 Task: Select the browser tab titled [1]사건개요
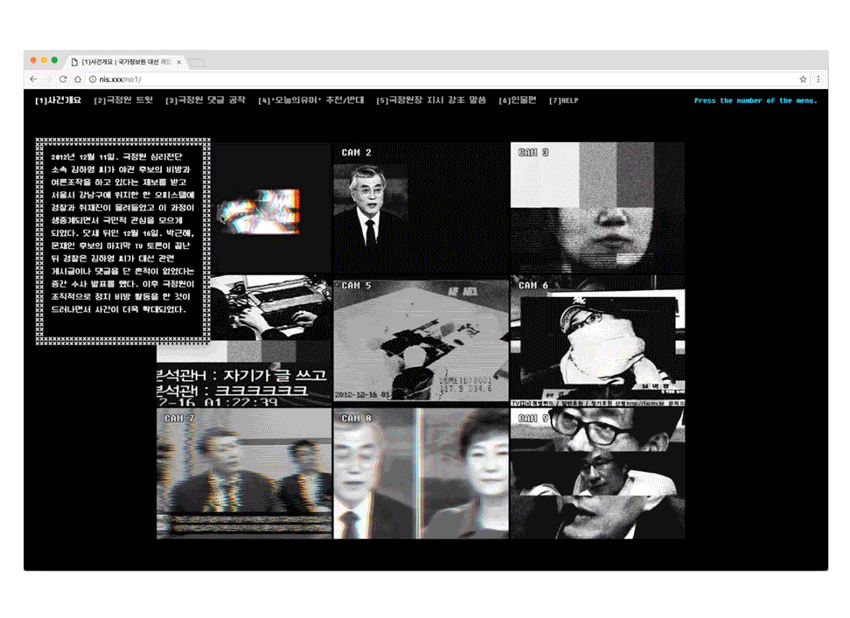tap(126, 62)
